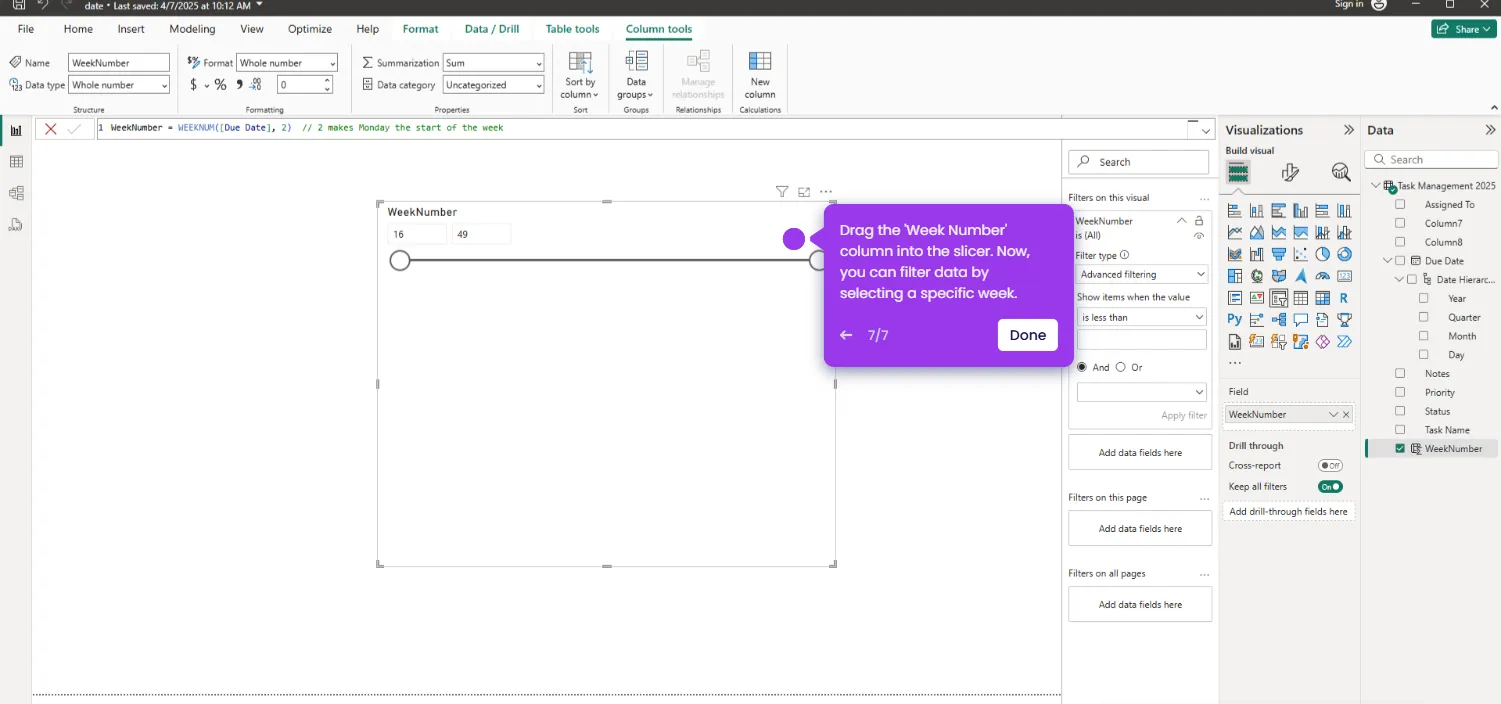Choose the KPI visual
Screen dimensions: 1501x704
[1257, 298]
